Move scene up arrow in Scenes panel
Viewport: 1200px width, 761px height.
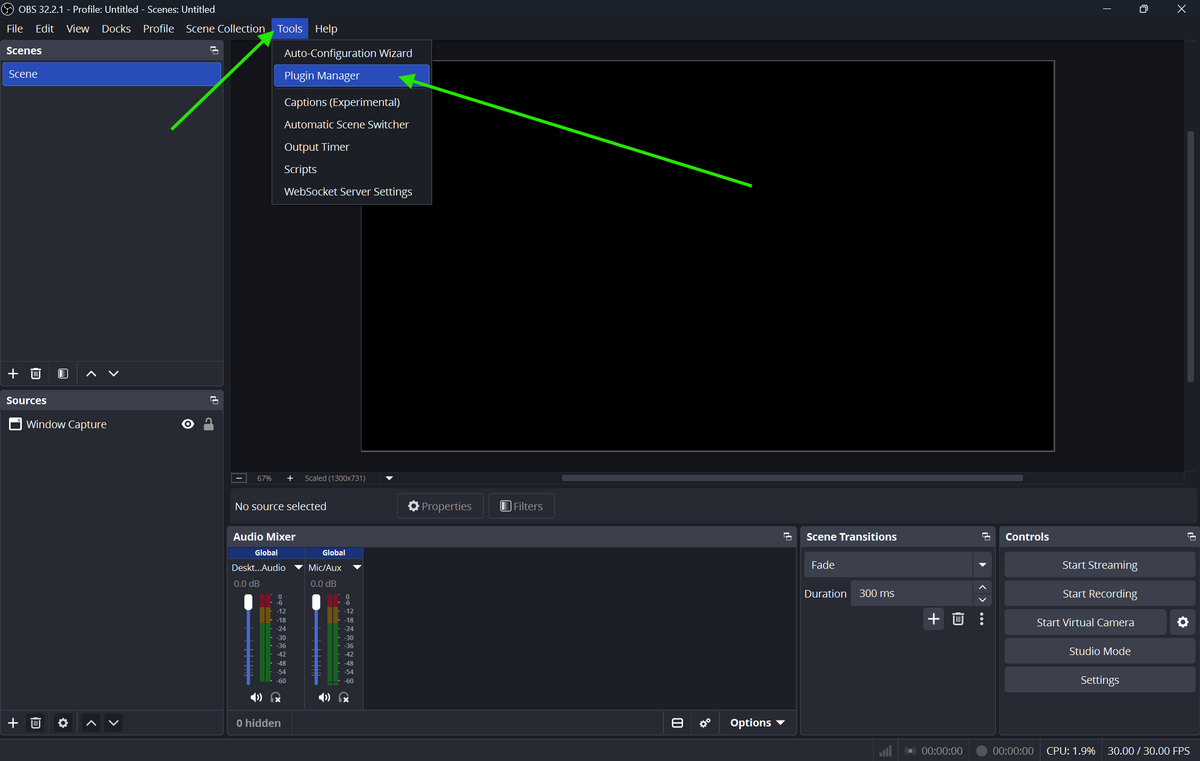coord(91,373)
